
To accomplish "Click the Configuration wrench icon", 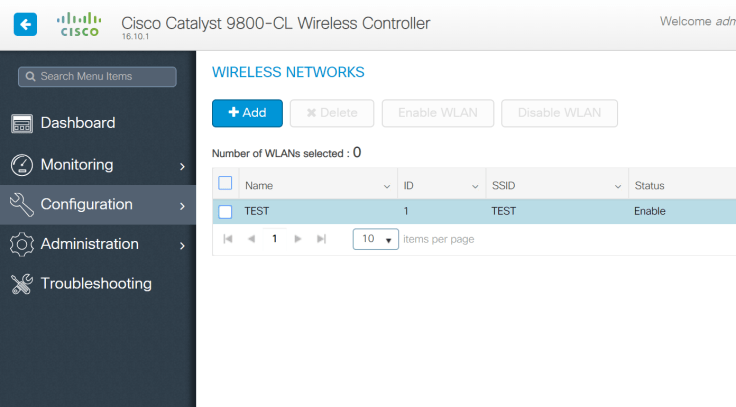I will point(22,204).
